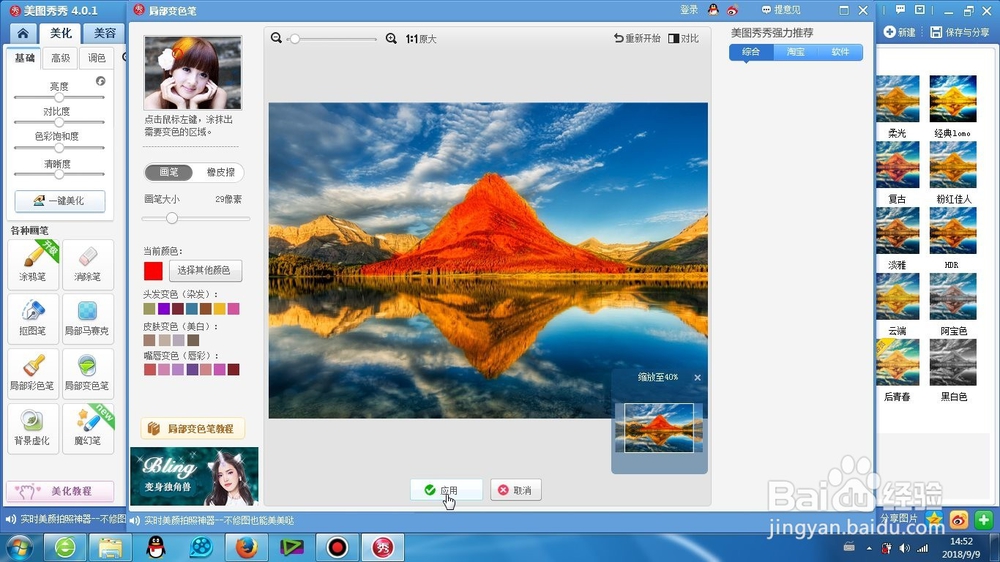Image resolution: width=1000 pixels, height=562 pixels.
Task: Apply the 柔光 soft light filter thumbnail
Action: click(x=897, y=99)
